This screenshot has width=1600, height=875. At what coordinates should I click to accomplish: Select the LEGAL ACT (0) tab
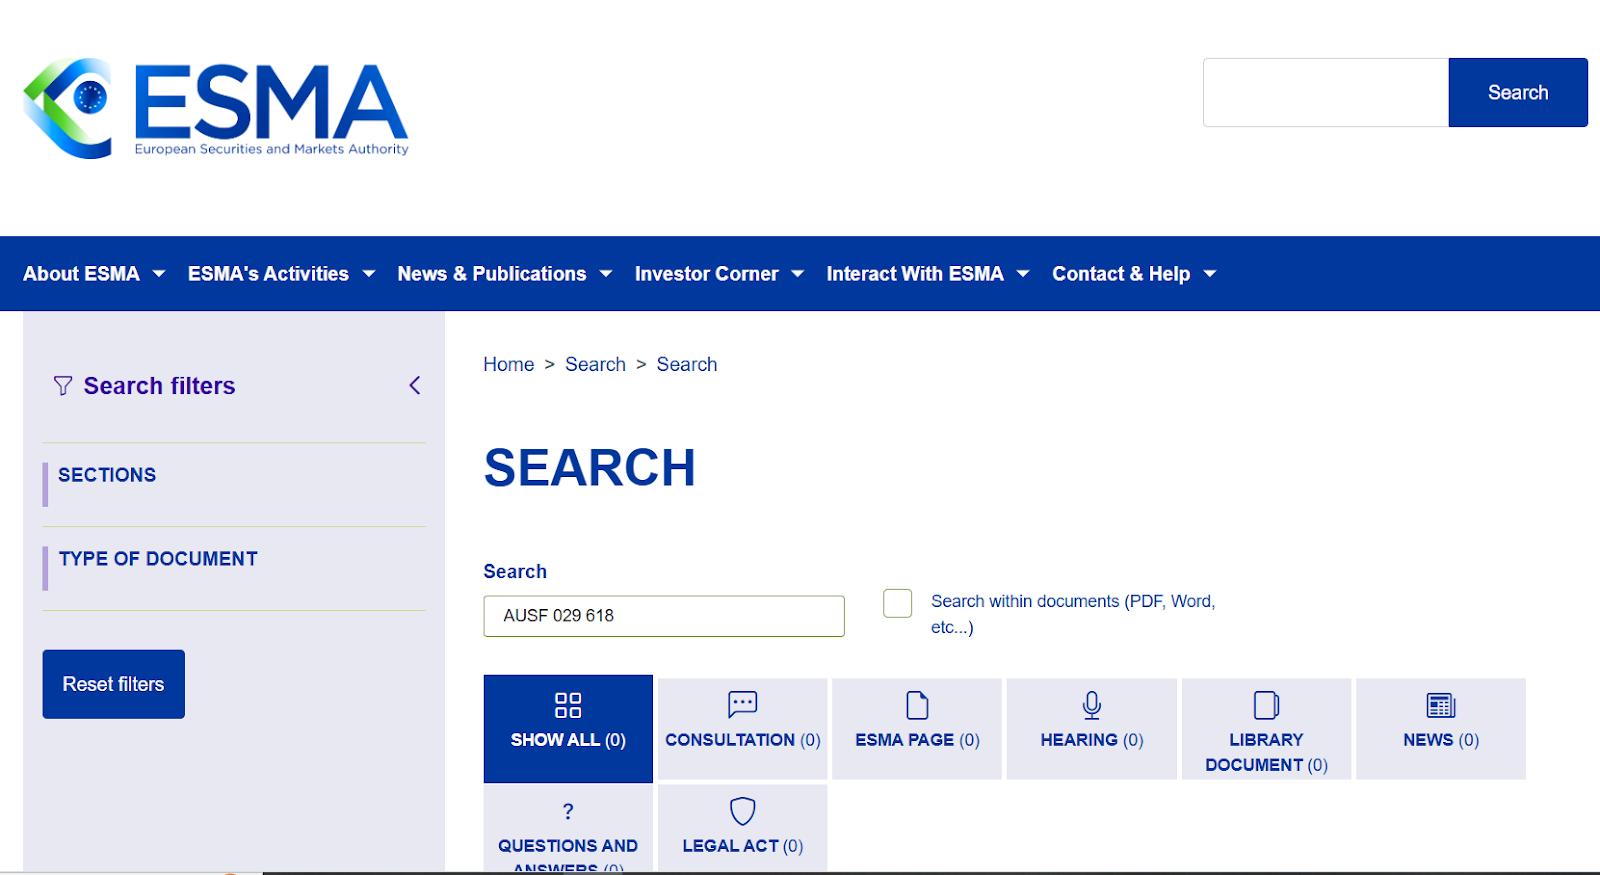[743, 829]
